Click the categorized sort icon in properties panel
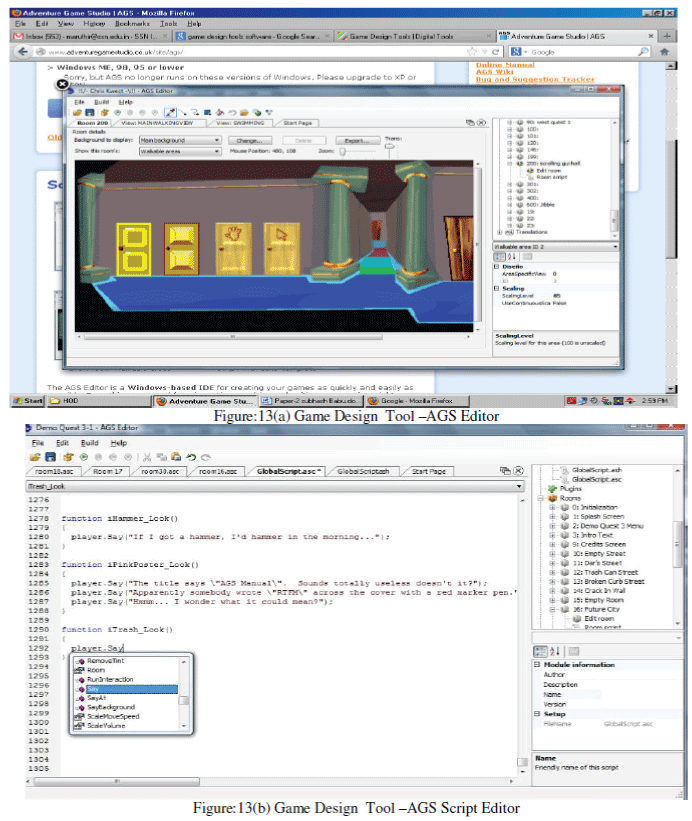This screenshot has height=821, width=692. 539,652
